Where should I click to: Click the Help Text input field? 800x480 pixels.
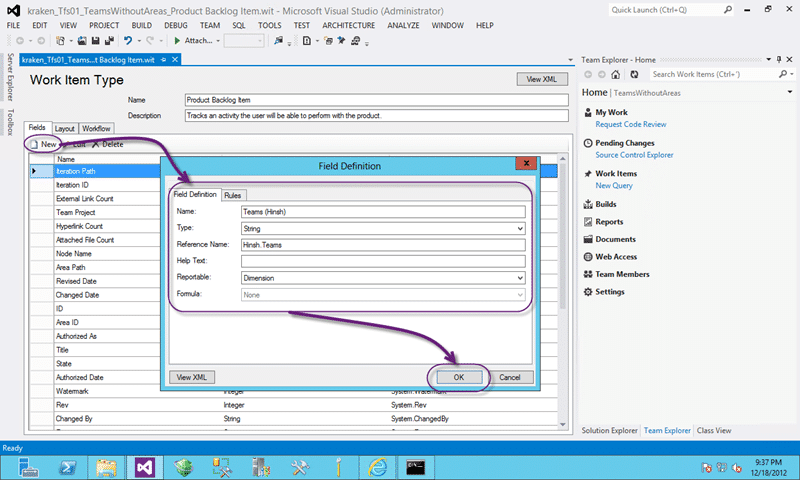click(383, 261)
